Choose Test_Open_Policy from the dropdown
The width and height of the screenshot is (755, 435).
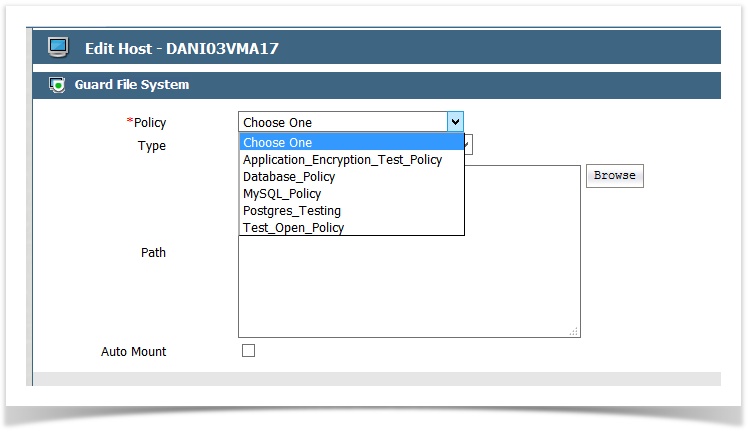293,228
